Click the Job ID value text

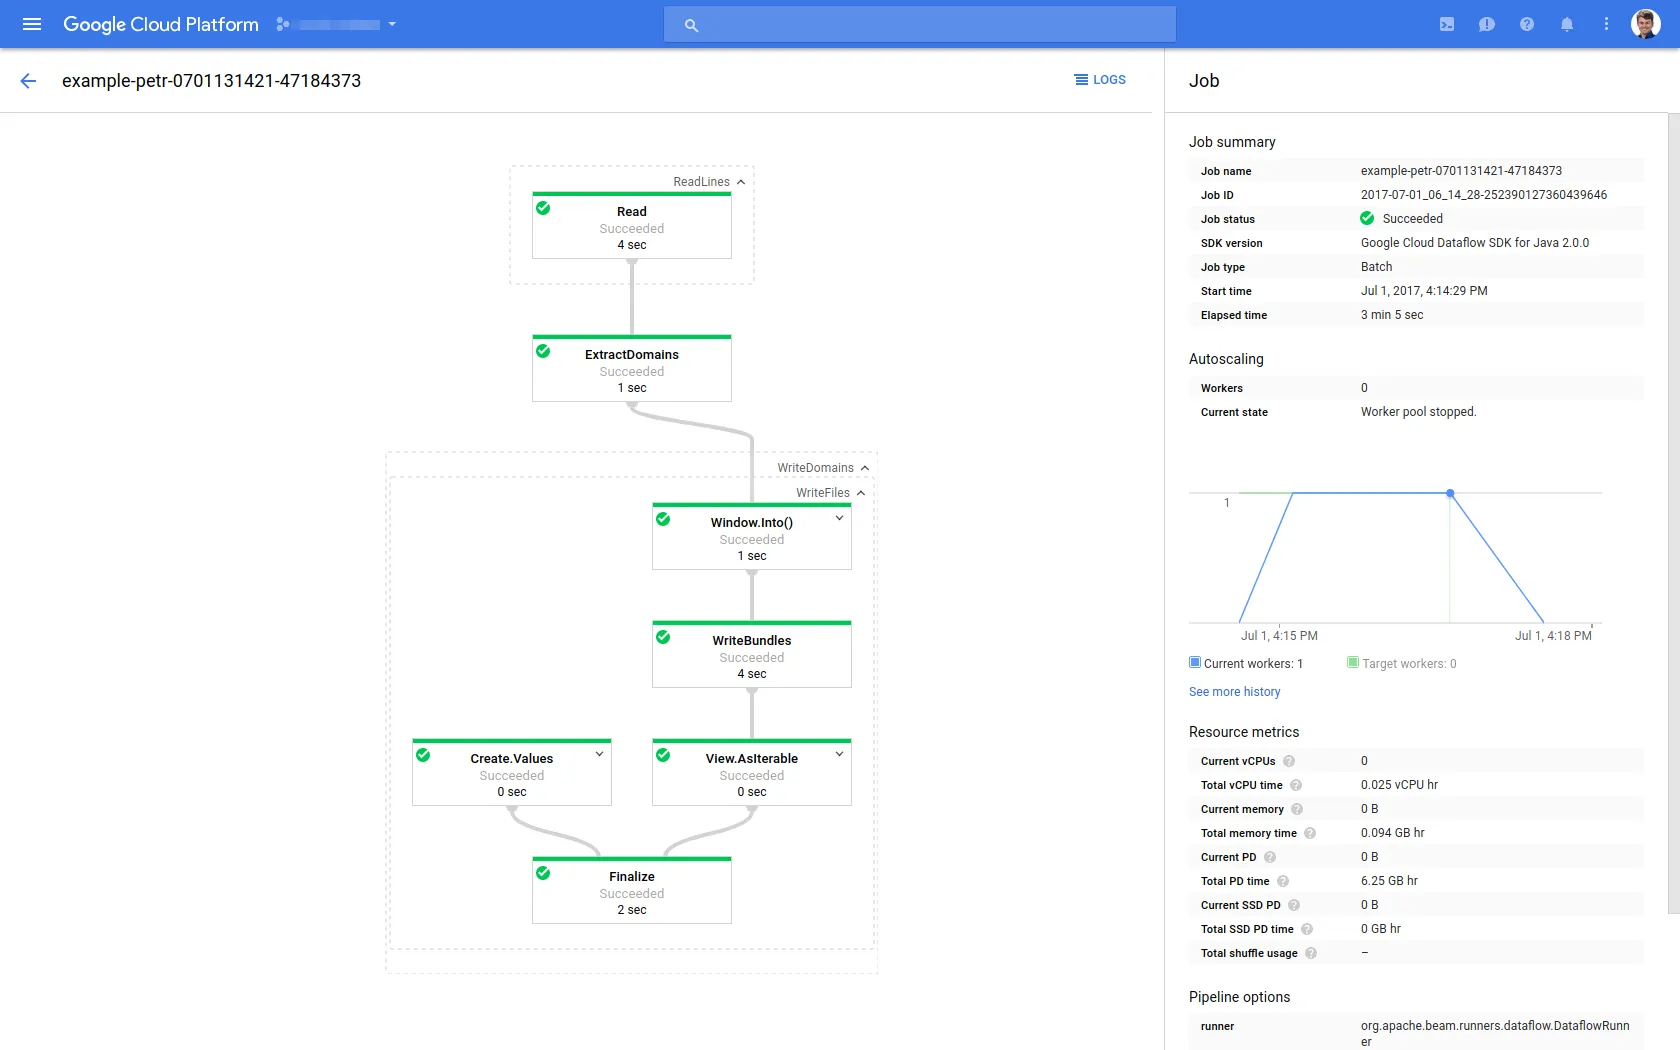coord(1484,195)
